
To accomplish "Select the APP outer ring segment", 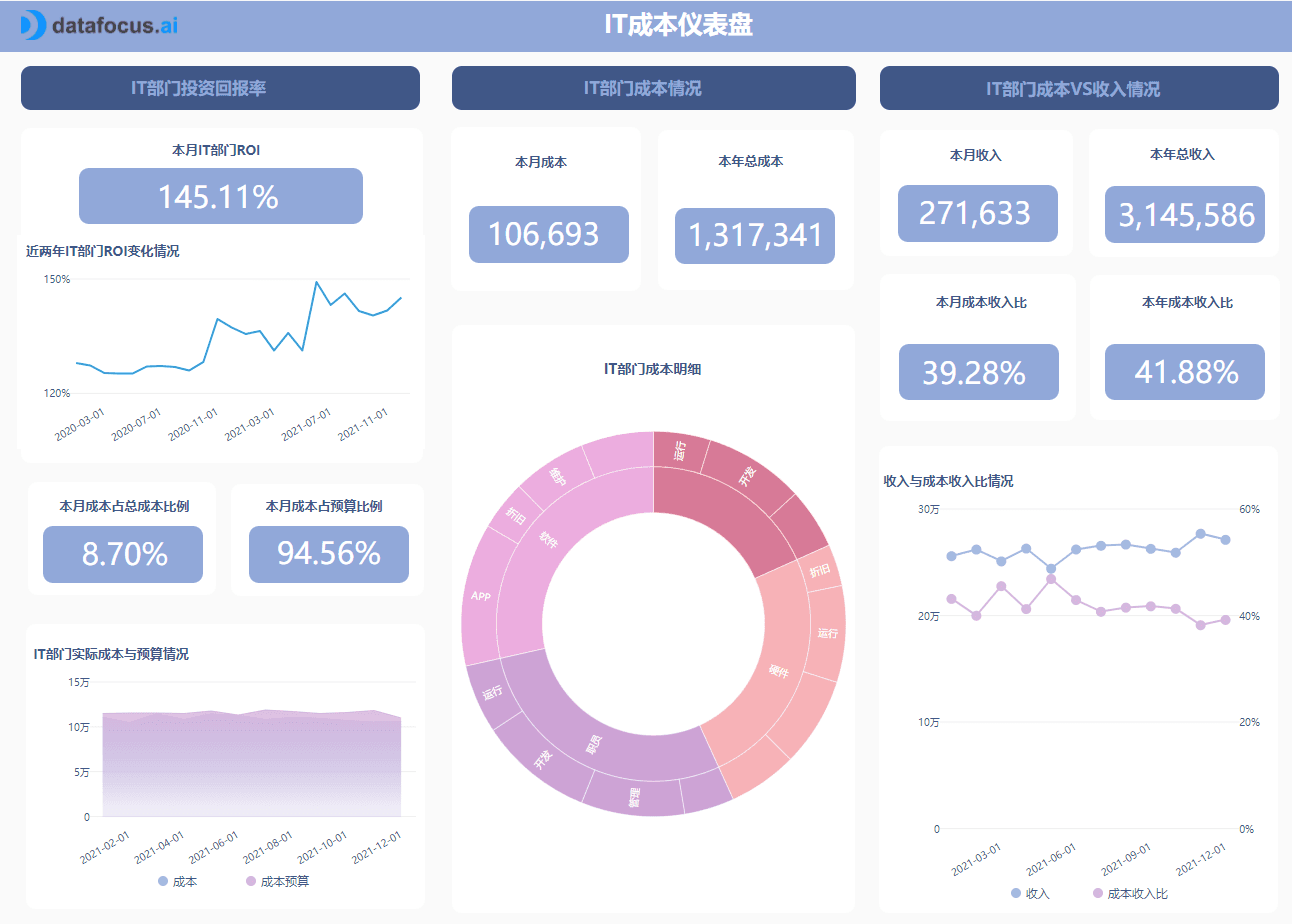I will tap(481, 595).
